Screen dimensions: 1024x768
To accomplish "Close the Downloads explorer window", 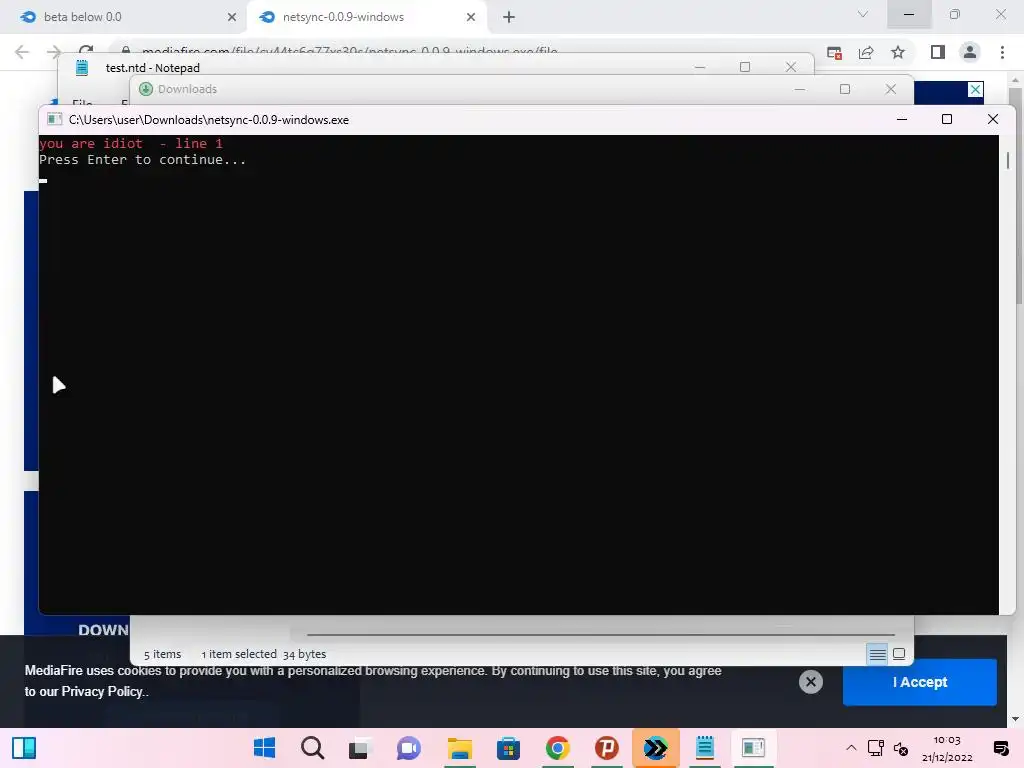I will pos(891,89).
